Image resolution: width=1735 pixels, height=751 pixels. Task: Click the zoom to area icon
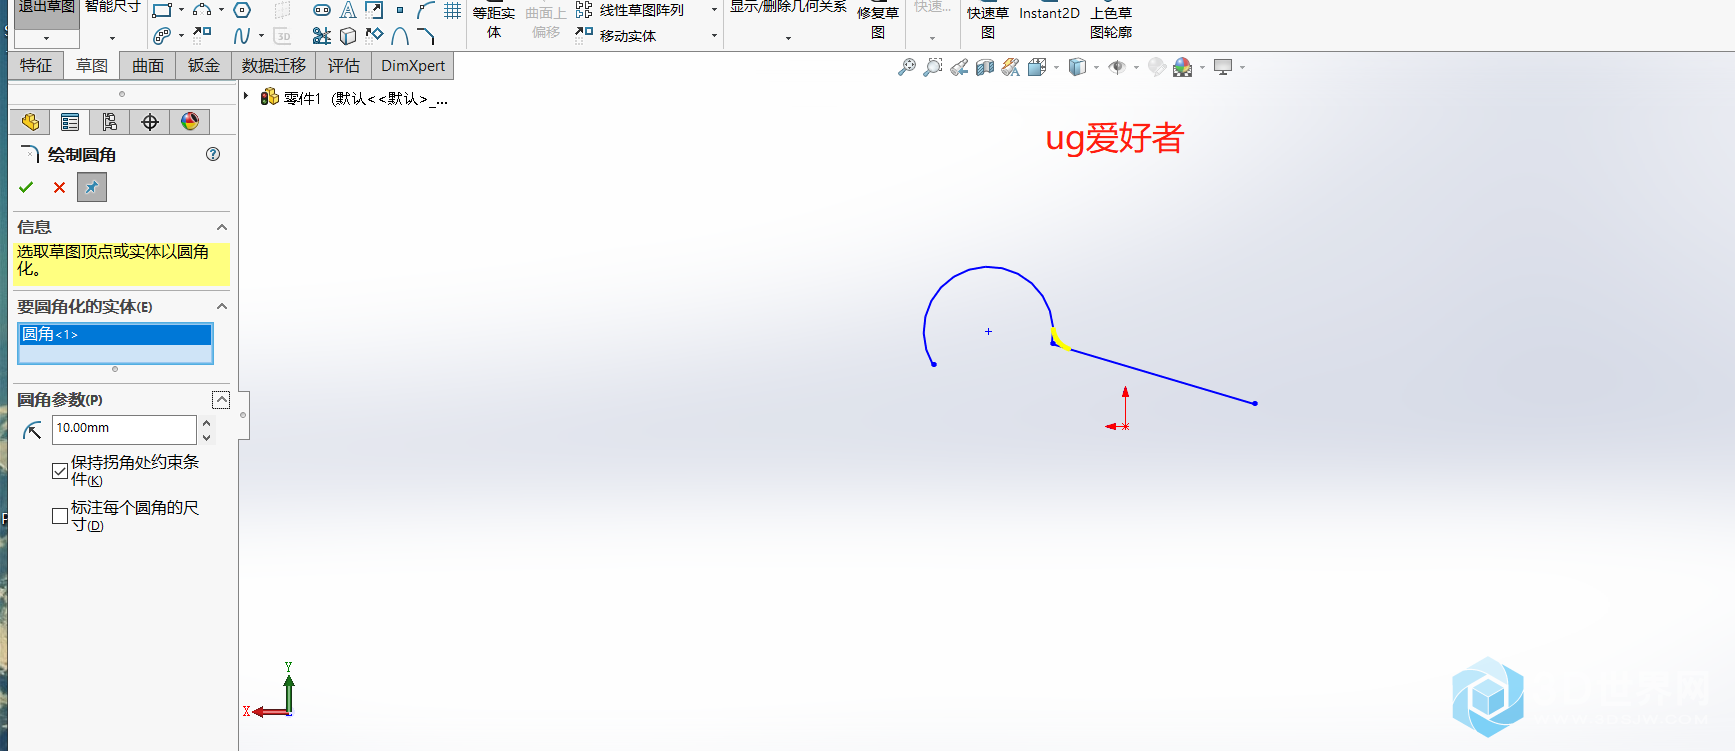pyautogui.click(x=933, y=67)
